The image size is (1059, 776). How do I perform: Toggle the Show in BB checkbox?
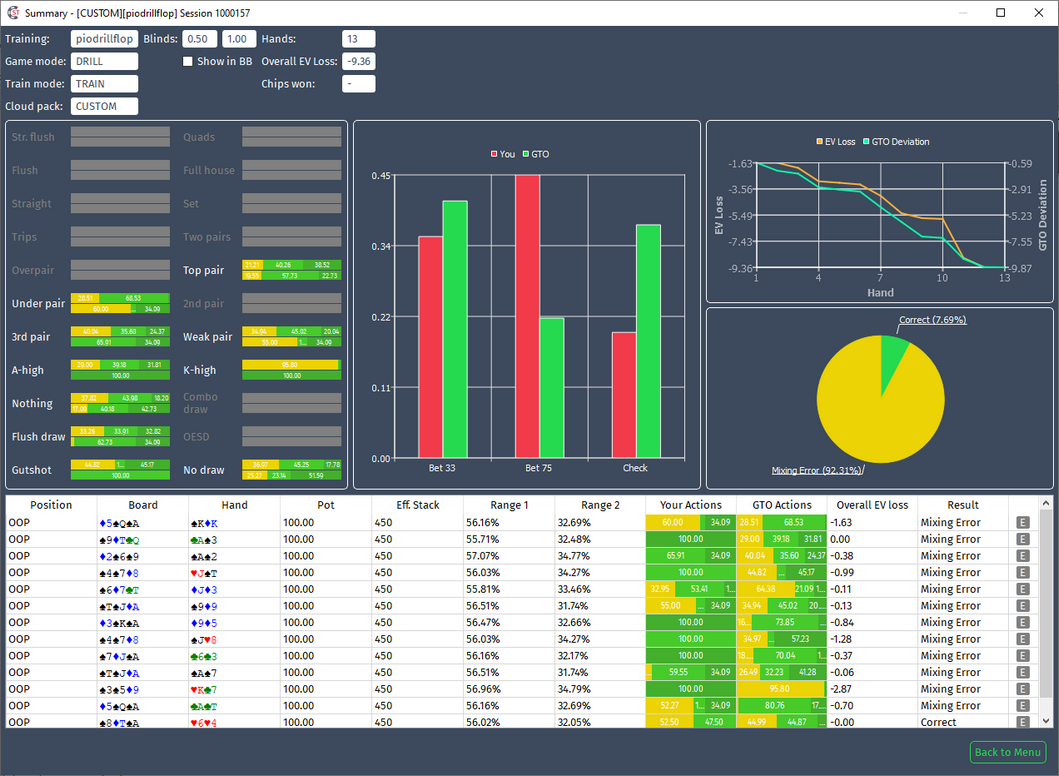pyautogui.click(x=188, y=61)
